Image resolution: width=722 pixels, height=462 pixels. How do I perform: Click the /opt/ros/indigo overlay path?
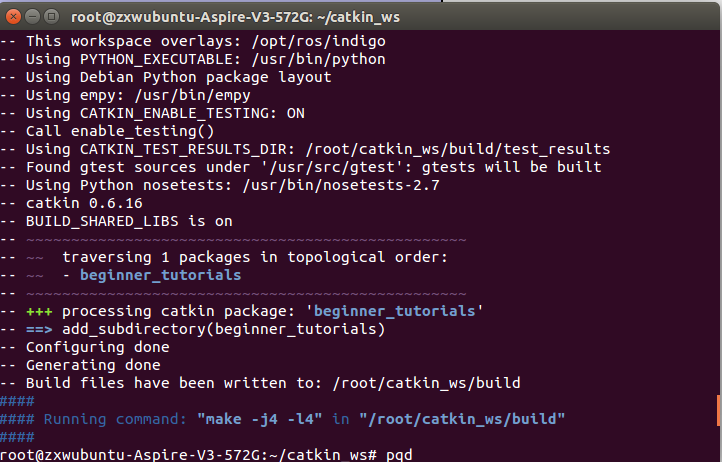pyautogui.click(x=319, y=41)
